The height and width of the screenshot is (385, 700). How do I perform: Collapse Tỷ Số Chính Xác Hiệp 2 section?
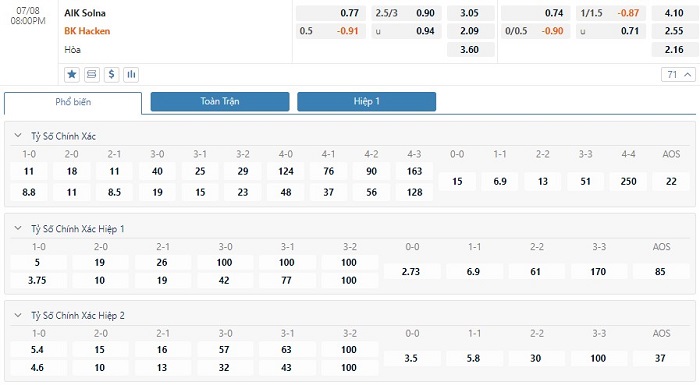click(18, 315)
